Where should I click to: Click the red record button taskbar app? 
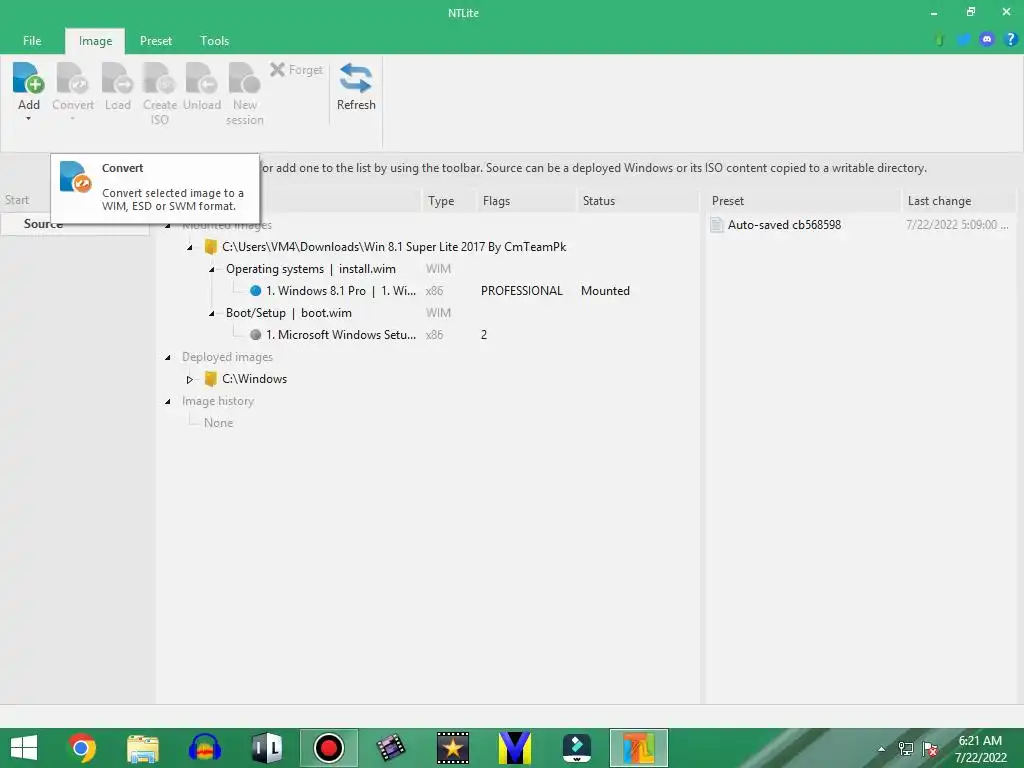pos(328,748)
